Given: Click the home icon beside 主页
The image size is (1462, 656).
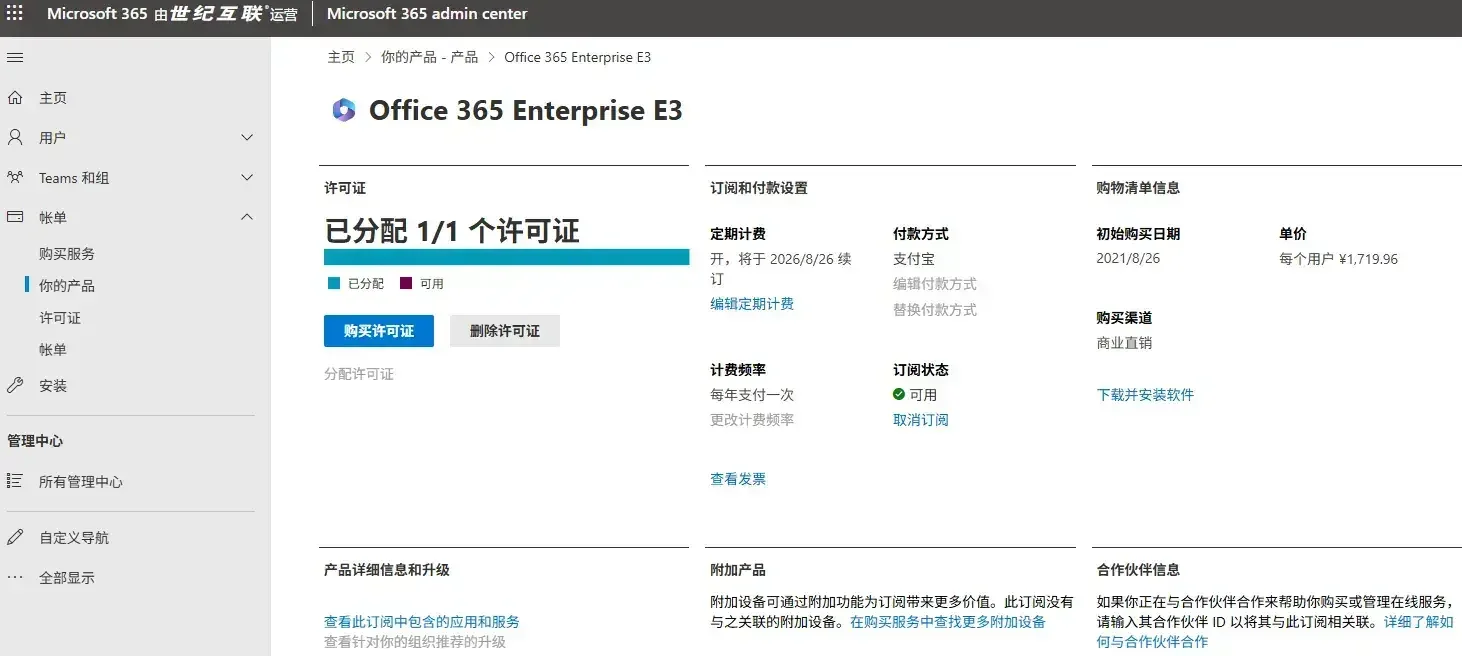Looking at the screenshot, I should pyautogui.click(x=15, y=98).
